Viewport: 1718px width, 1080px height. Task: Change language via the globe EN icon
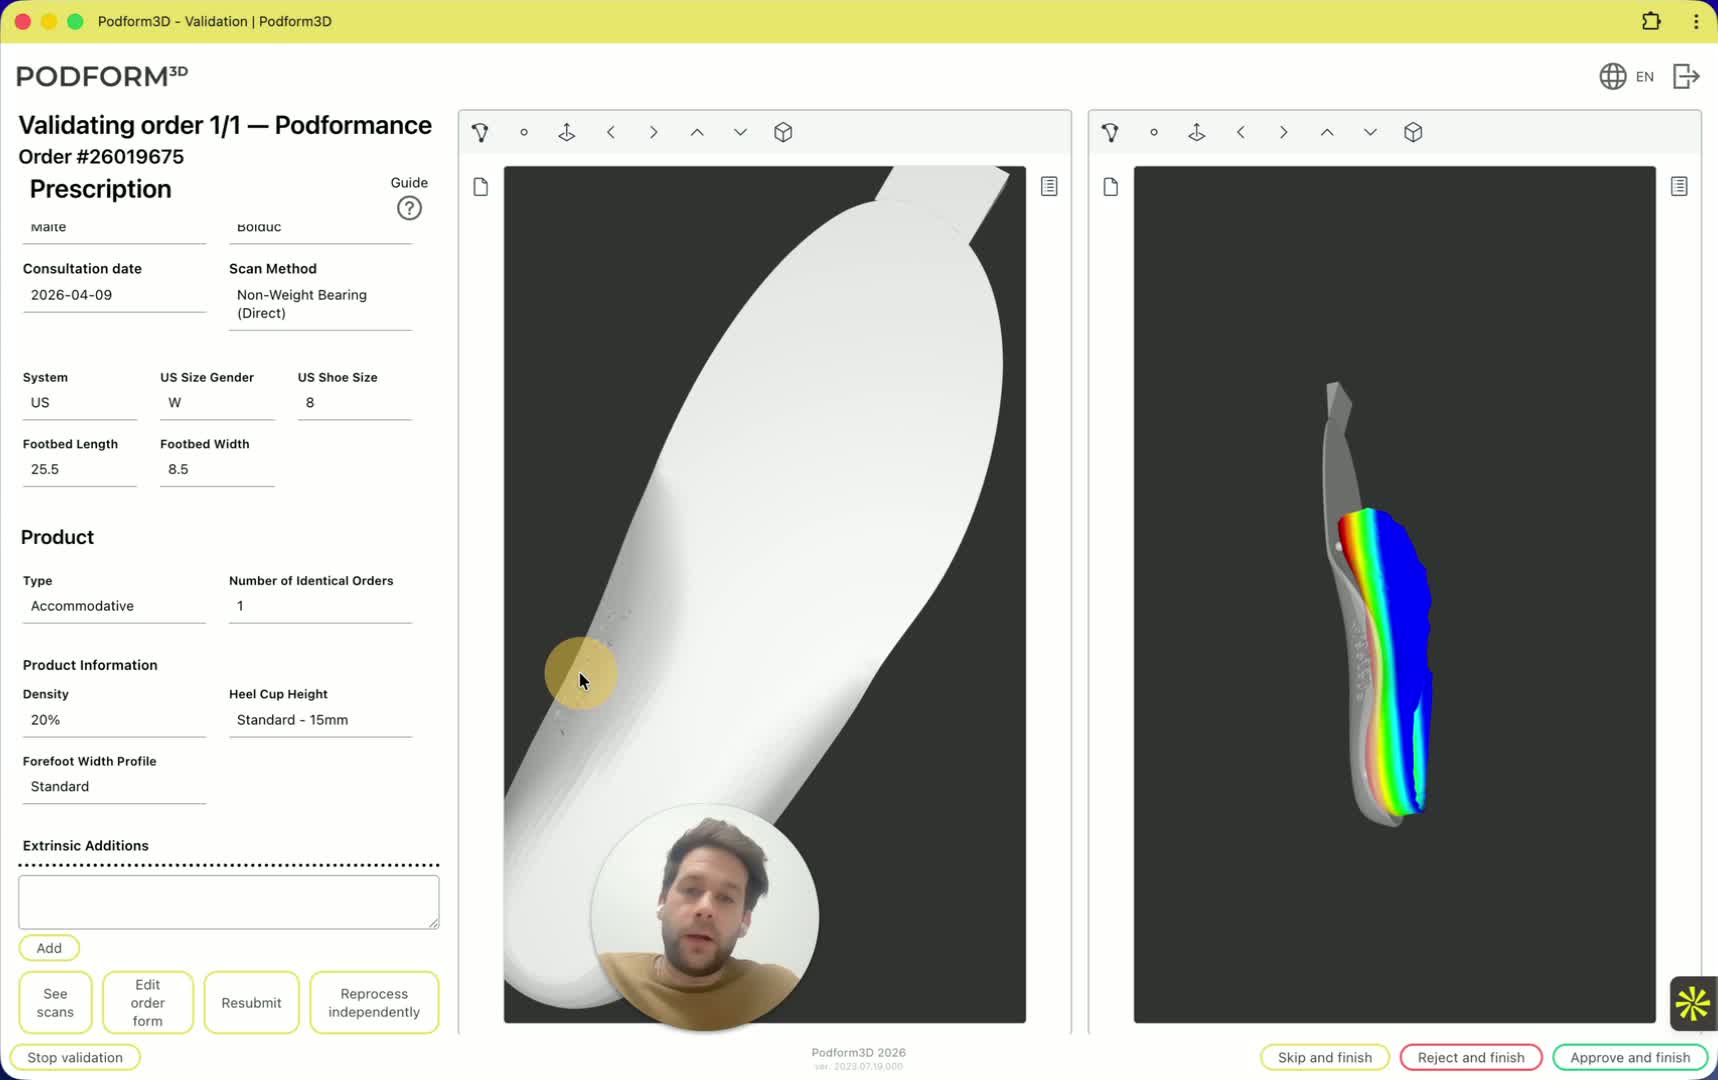pyautogui.click(x=1626, y=76)
